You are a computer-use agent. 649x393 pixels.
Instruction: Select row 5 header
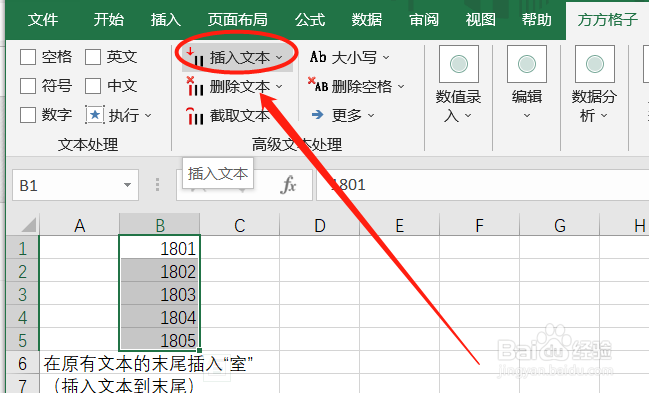(x=22, y=340)
